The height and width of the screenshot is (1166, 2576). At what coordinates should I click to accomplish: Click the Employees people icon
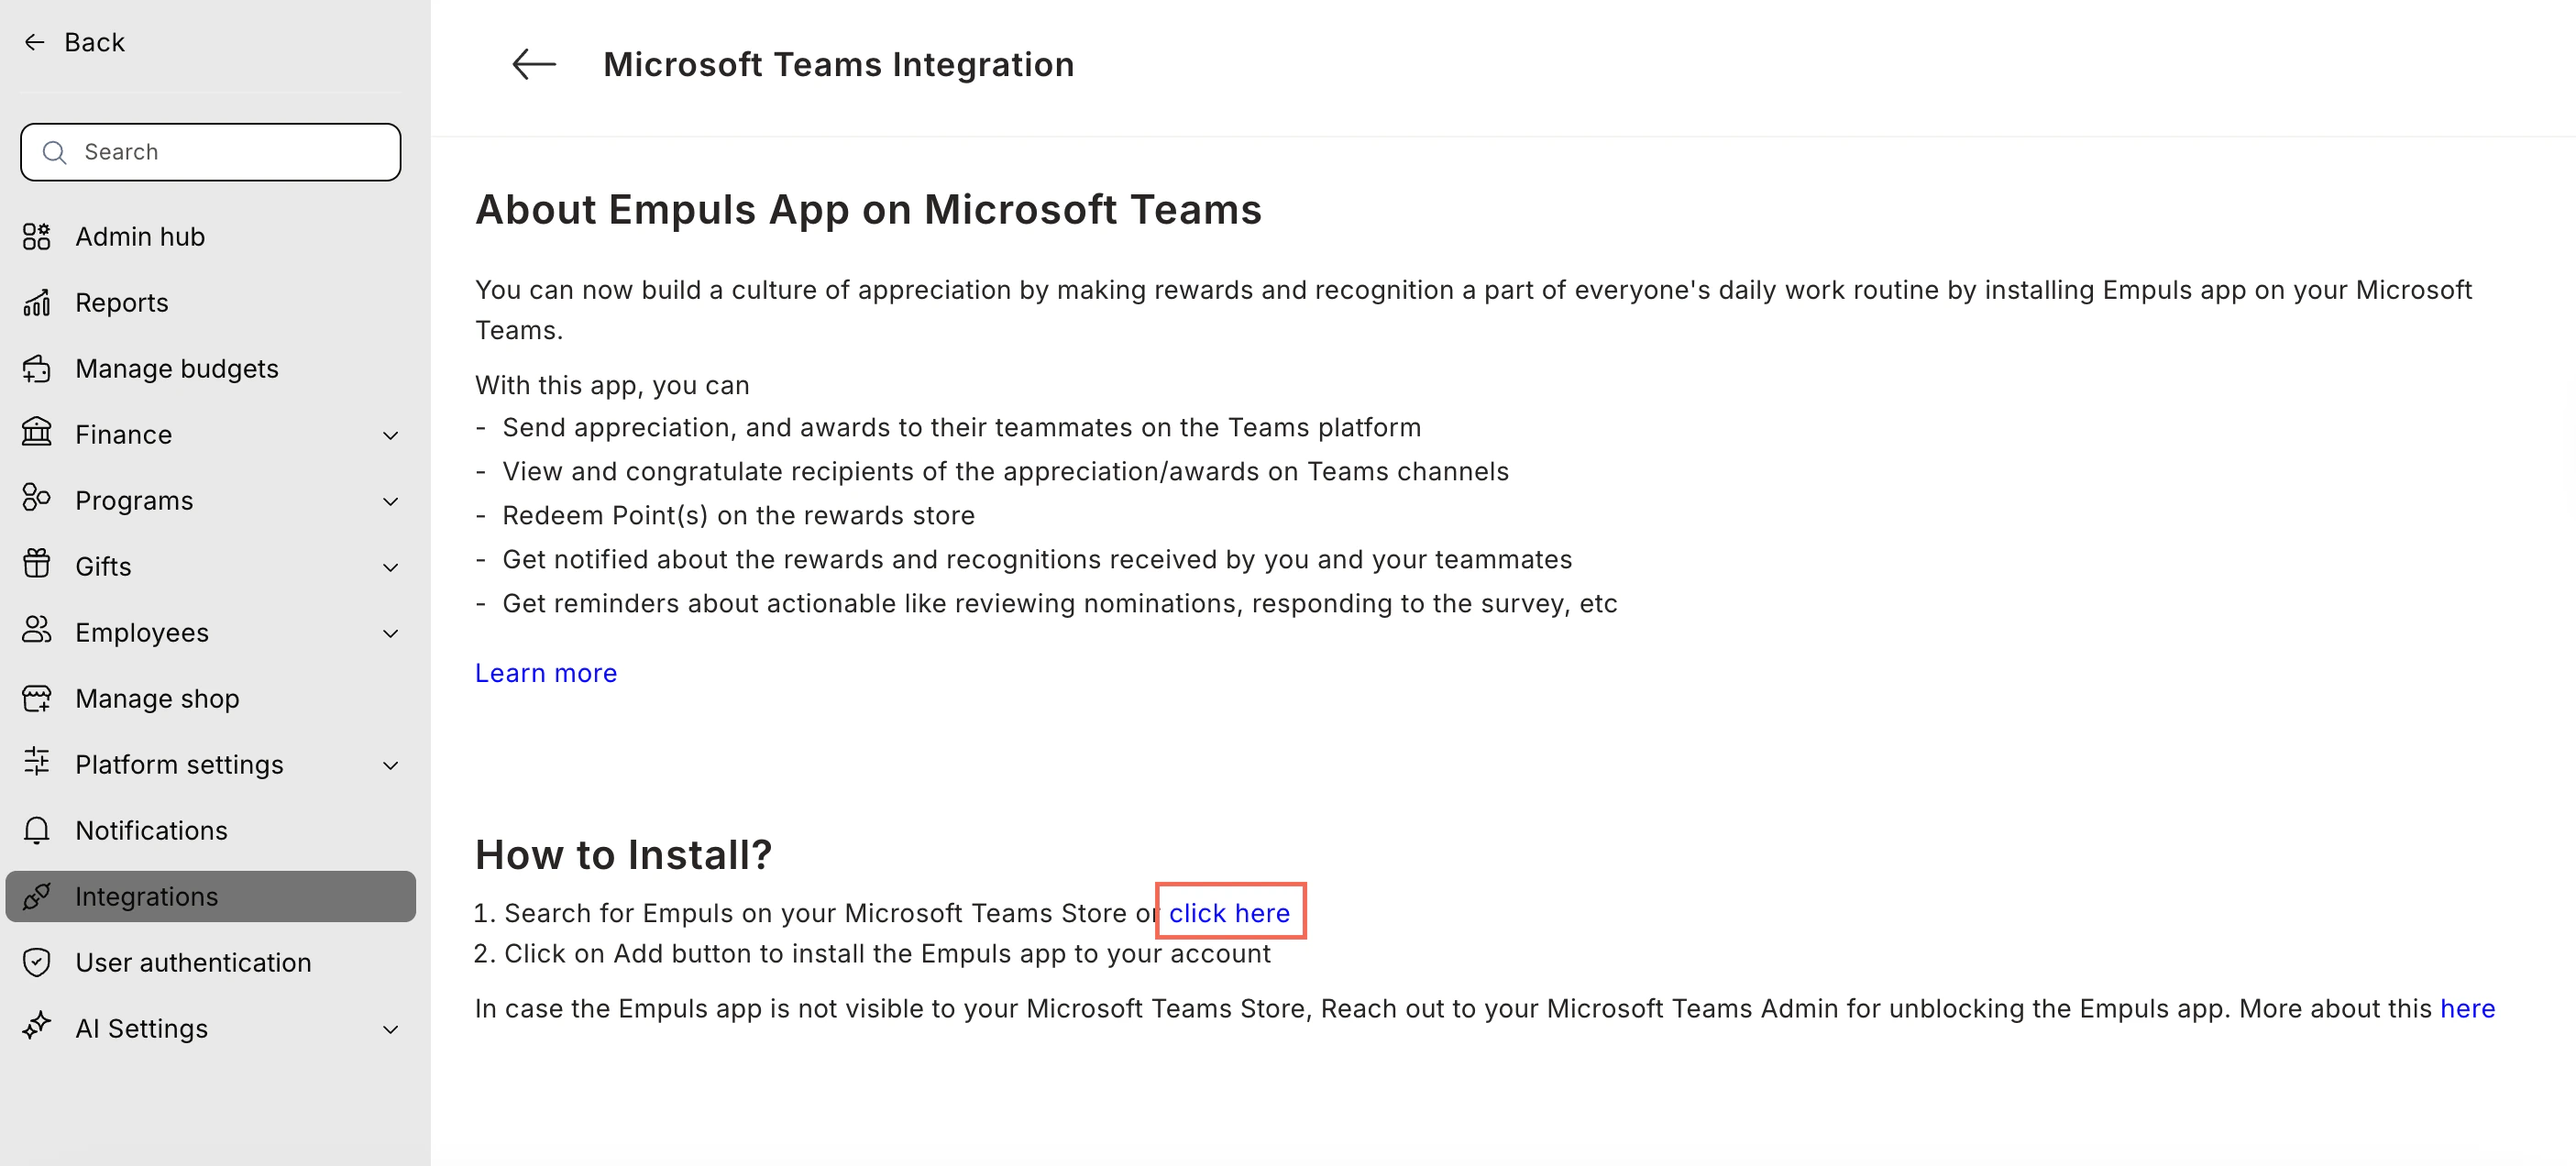tap(37, 631)
